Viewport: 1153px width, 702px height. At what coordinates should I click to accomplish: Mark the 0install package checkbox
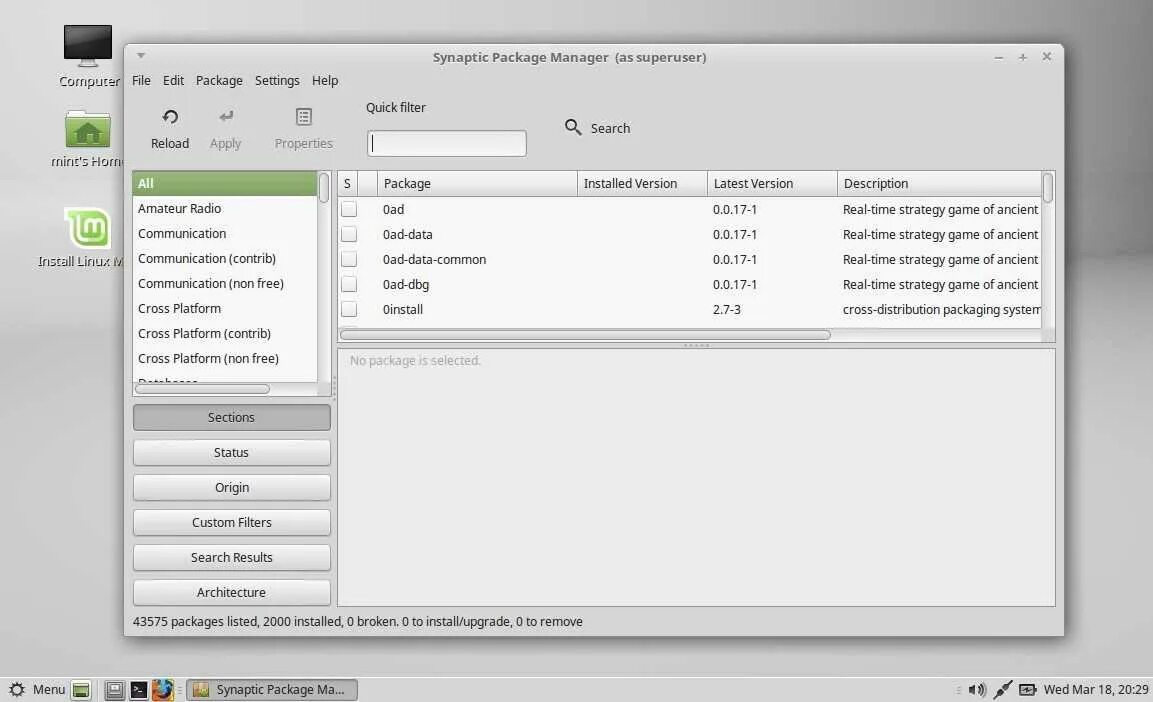[x=349, y=309]
